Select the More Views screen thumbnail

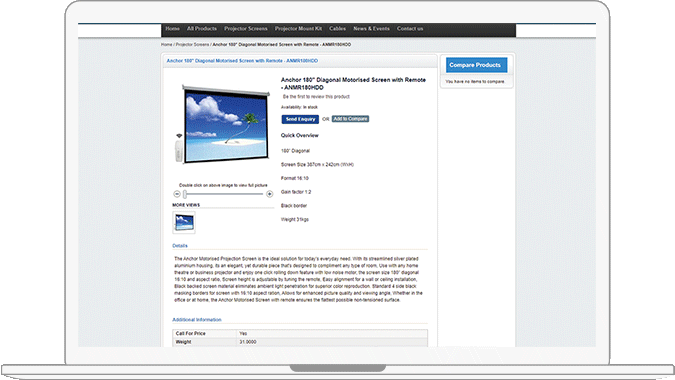pyautogui.click(x=184, y=222)
